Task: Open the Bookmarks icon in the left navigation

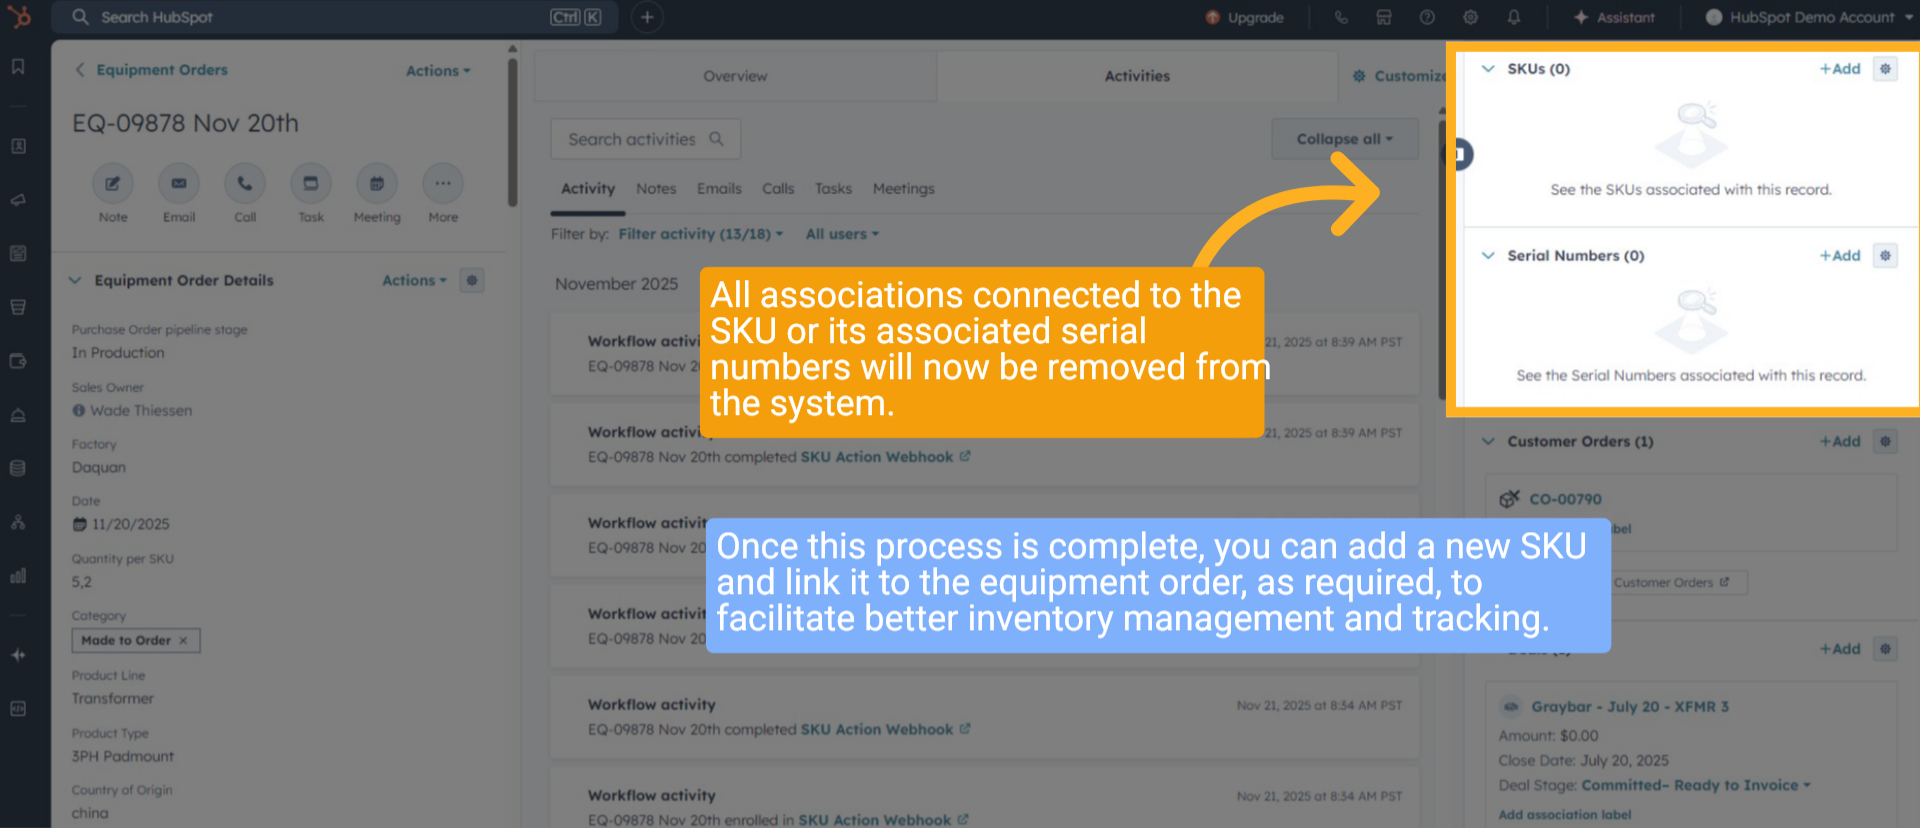Action: pyautogui.click(x=18, y=67)
